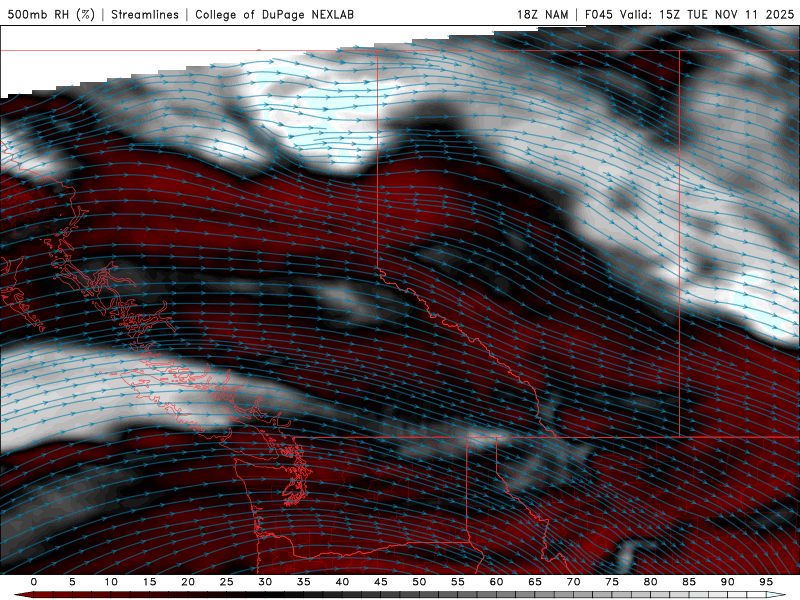This screenshot has width=800, height=600.
Task: Click the colorbar label 75
Action: pos(612,582)
